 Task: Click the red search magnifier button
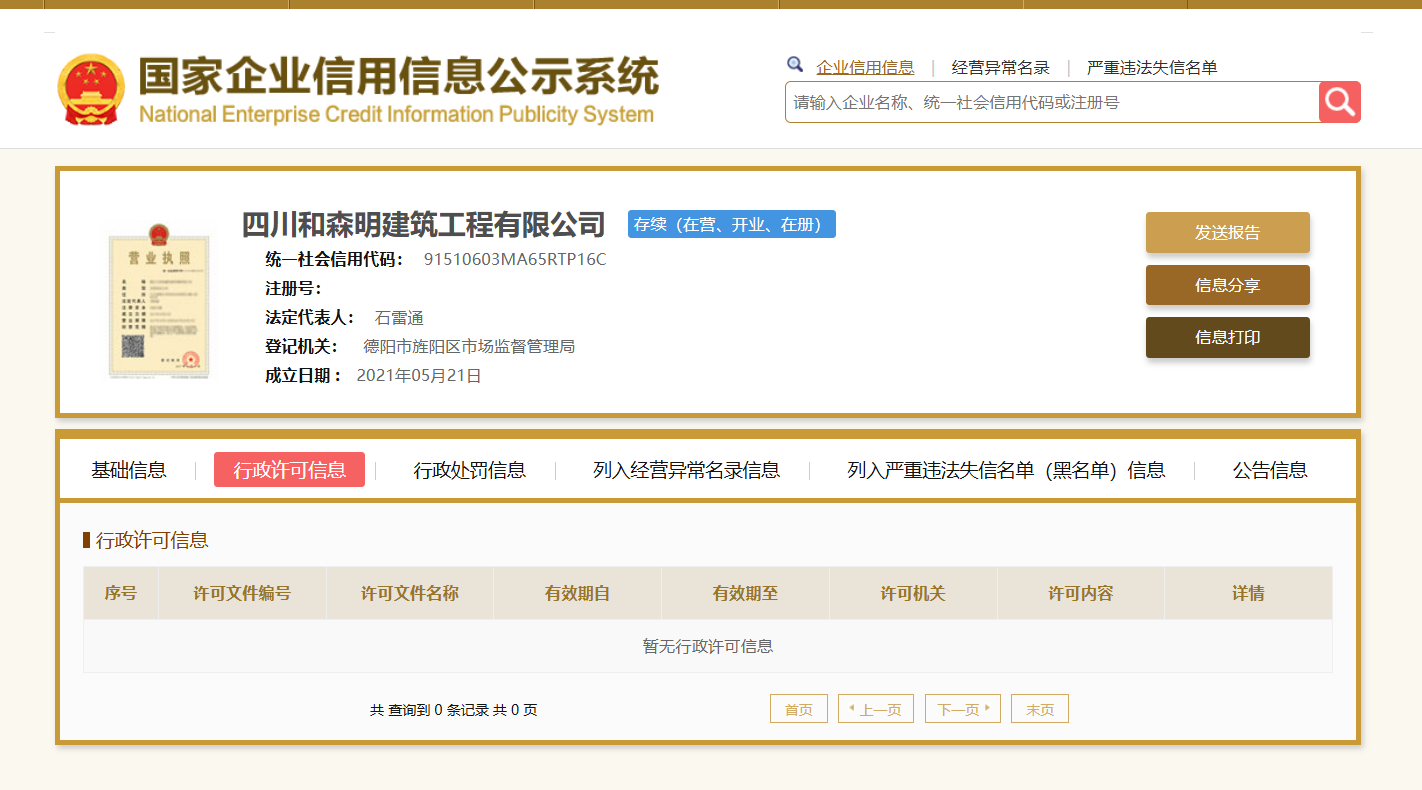(1340, 102)
